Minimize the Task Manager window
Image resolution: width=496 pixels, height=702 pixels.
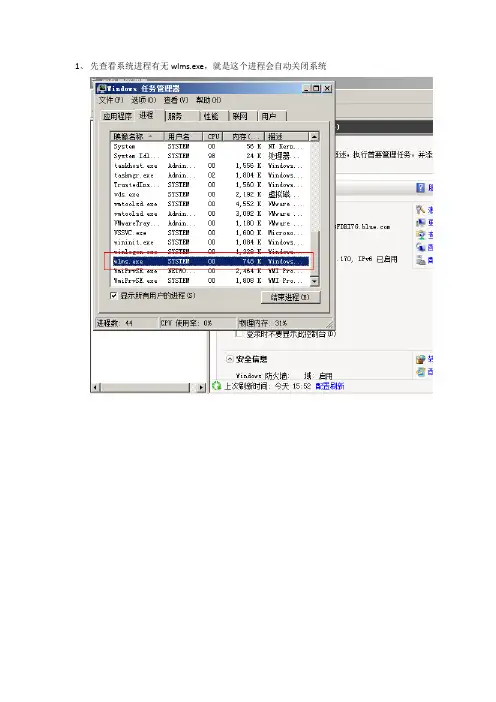[x=307, y=89]
